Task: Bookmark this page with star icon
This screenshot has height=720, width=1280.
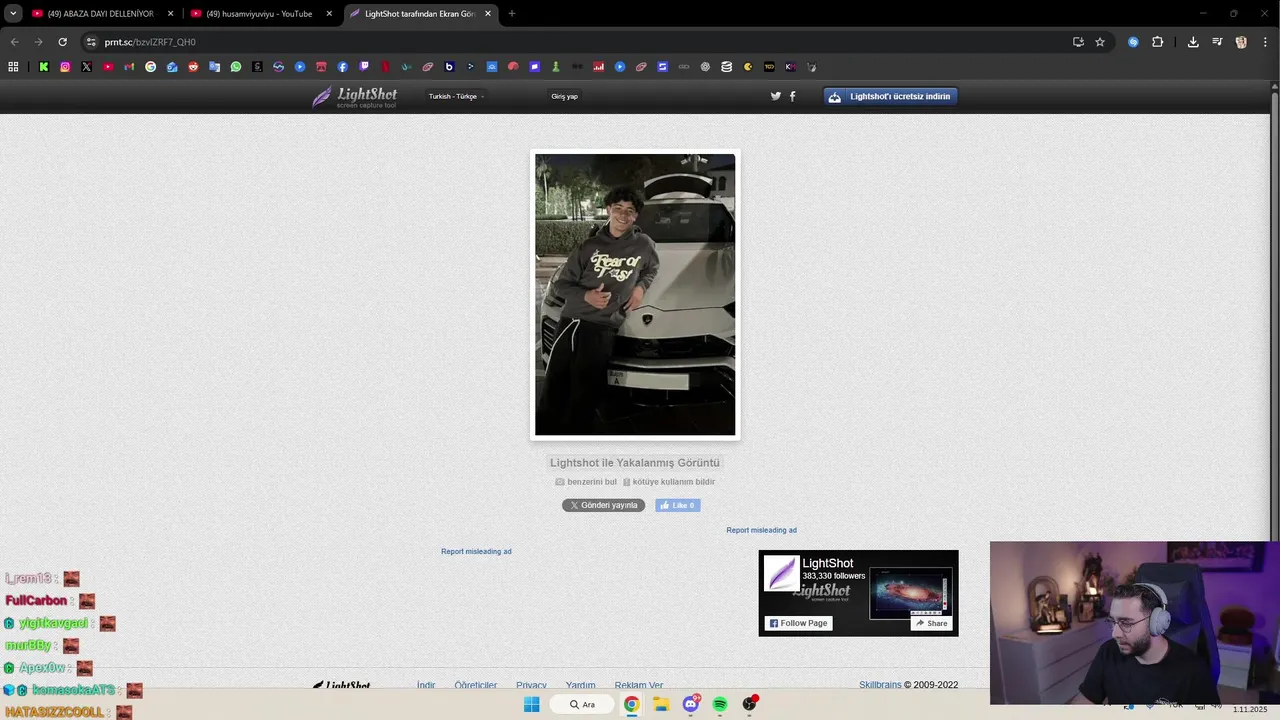Action: (1100, 42)
